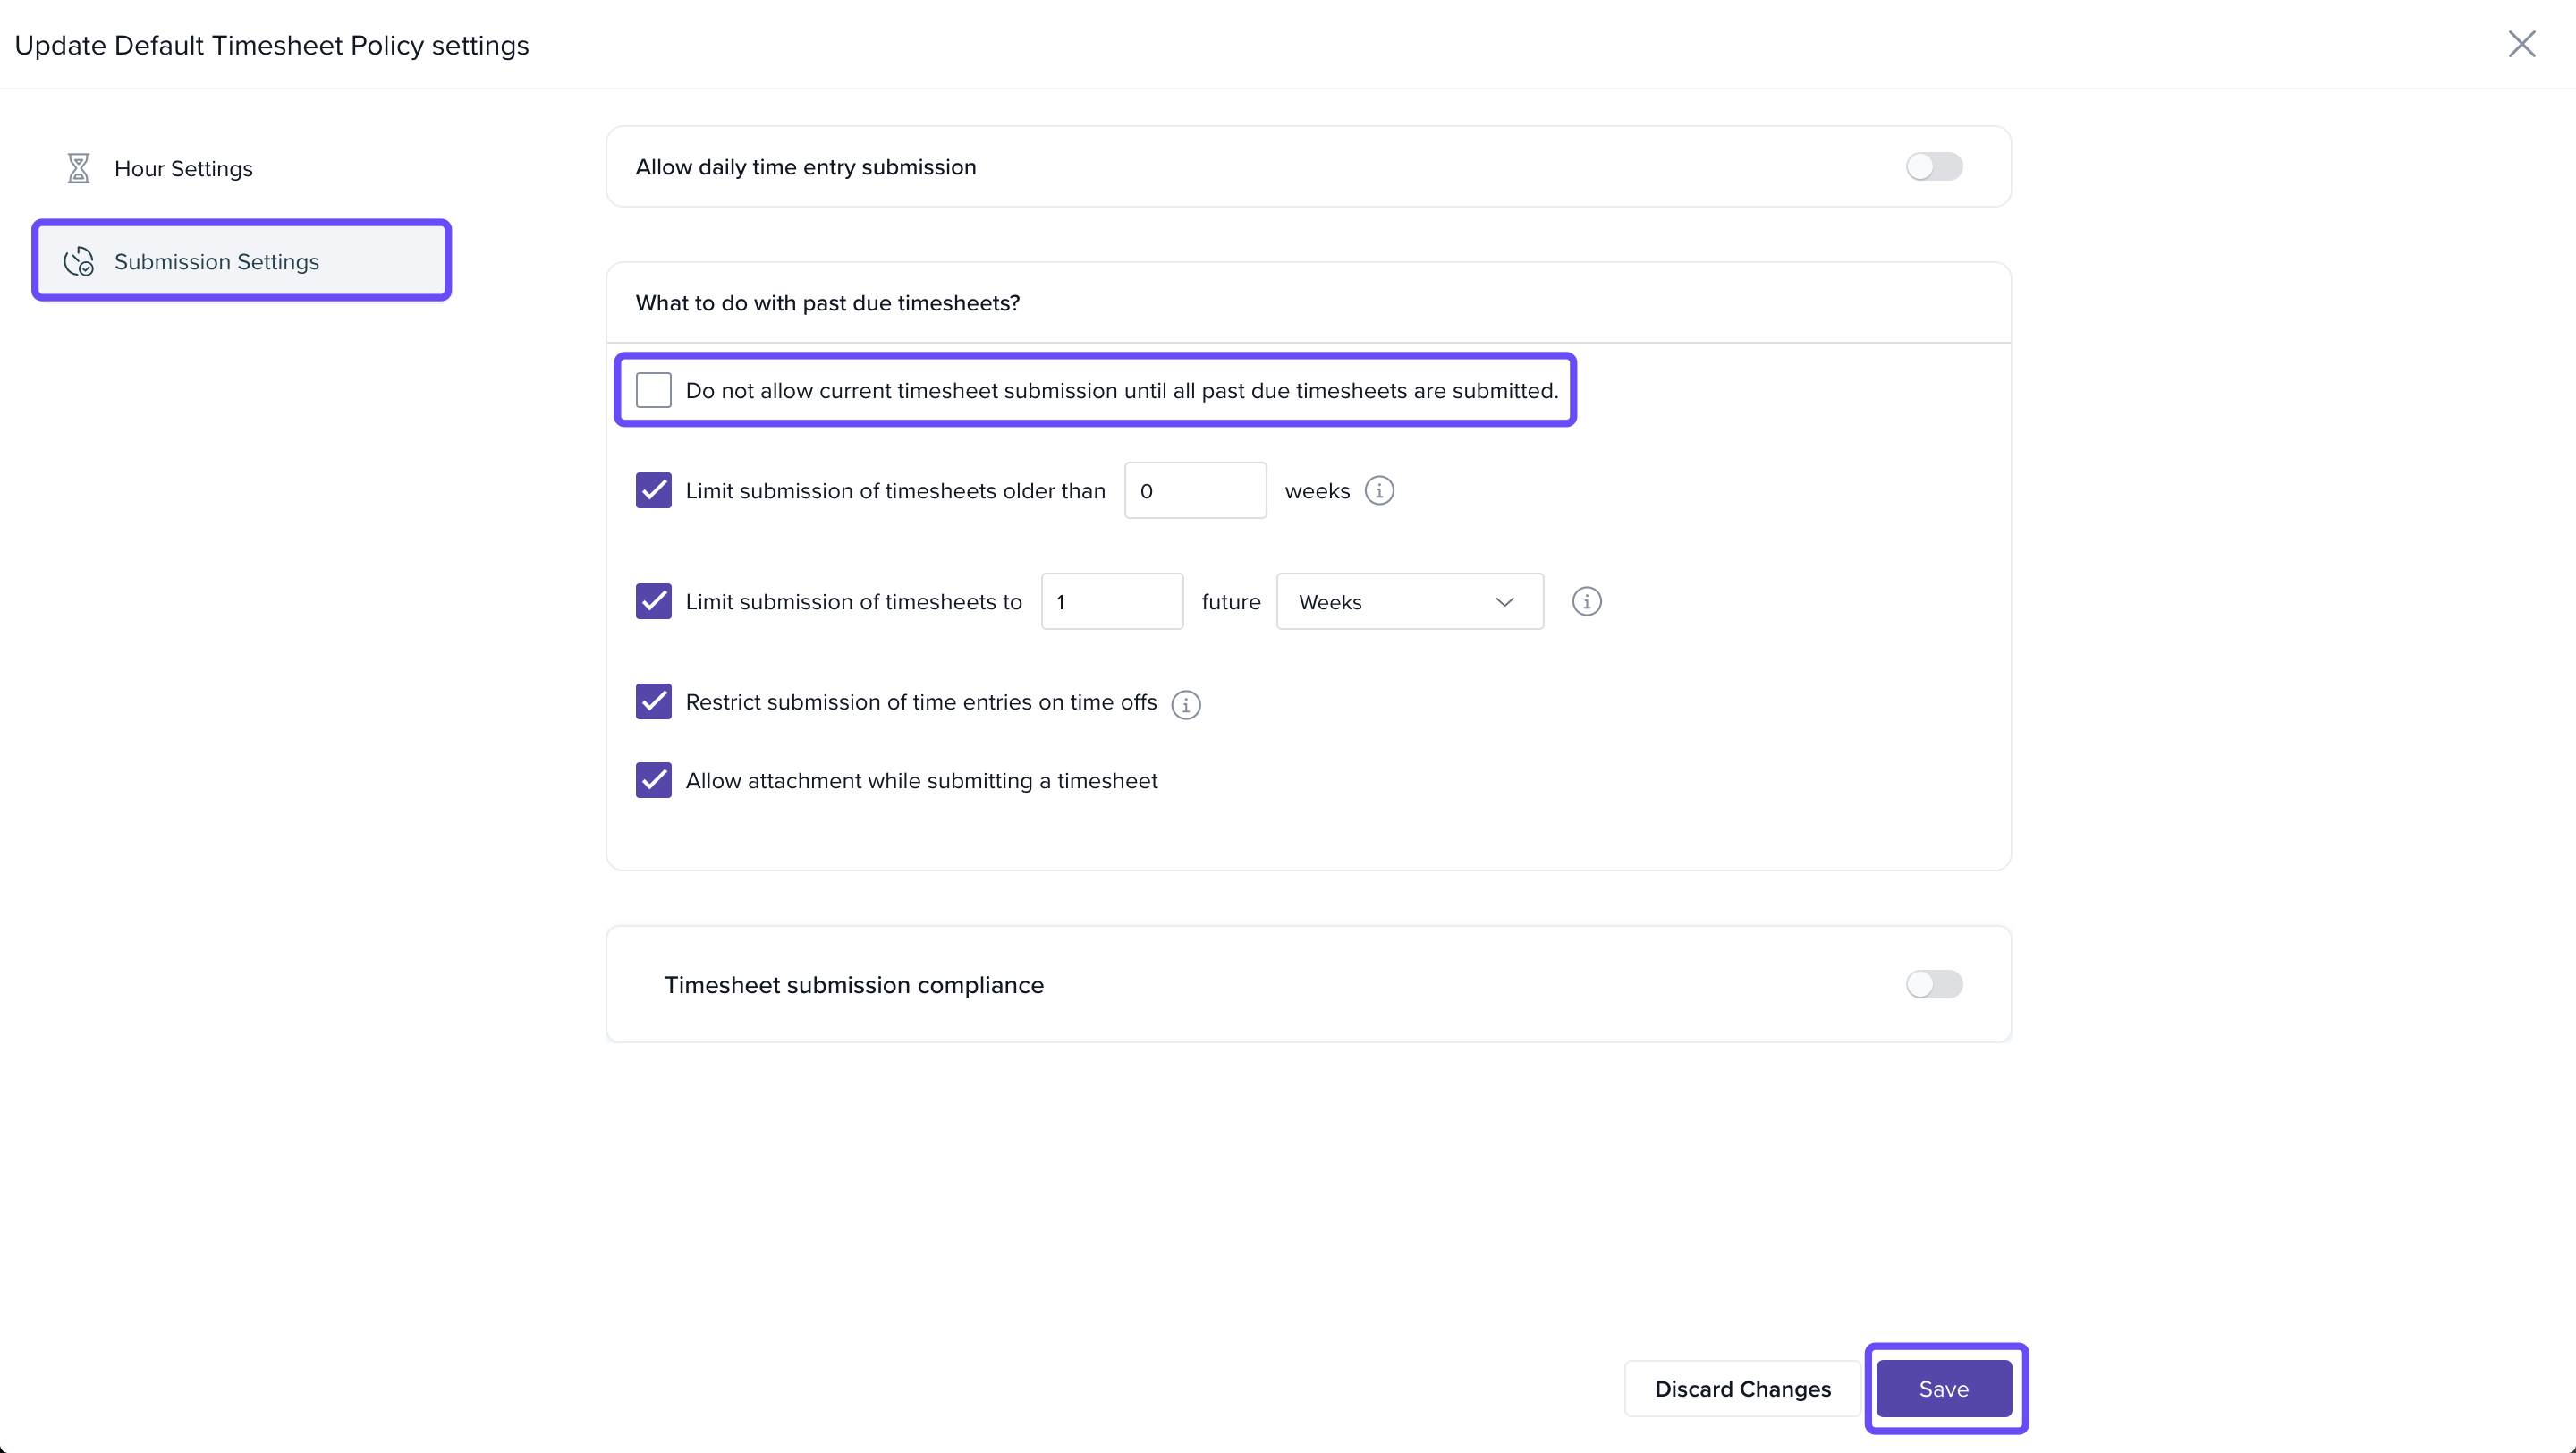Select the Submission Settings tab
This screenshot has width=2576, height=1453.
pos(216,262)
